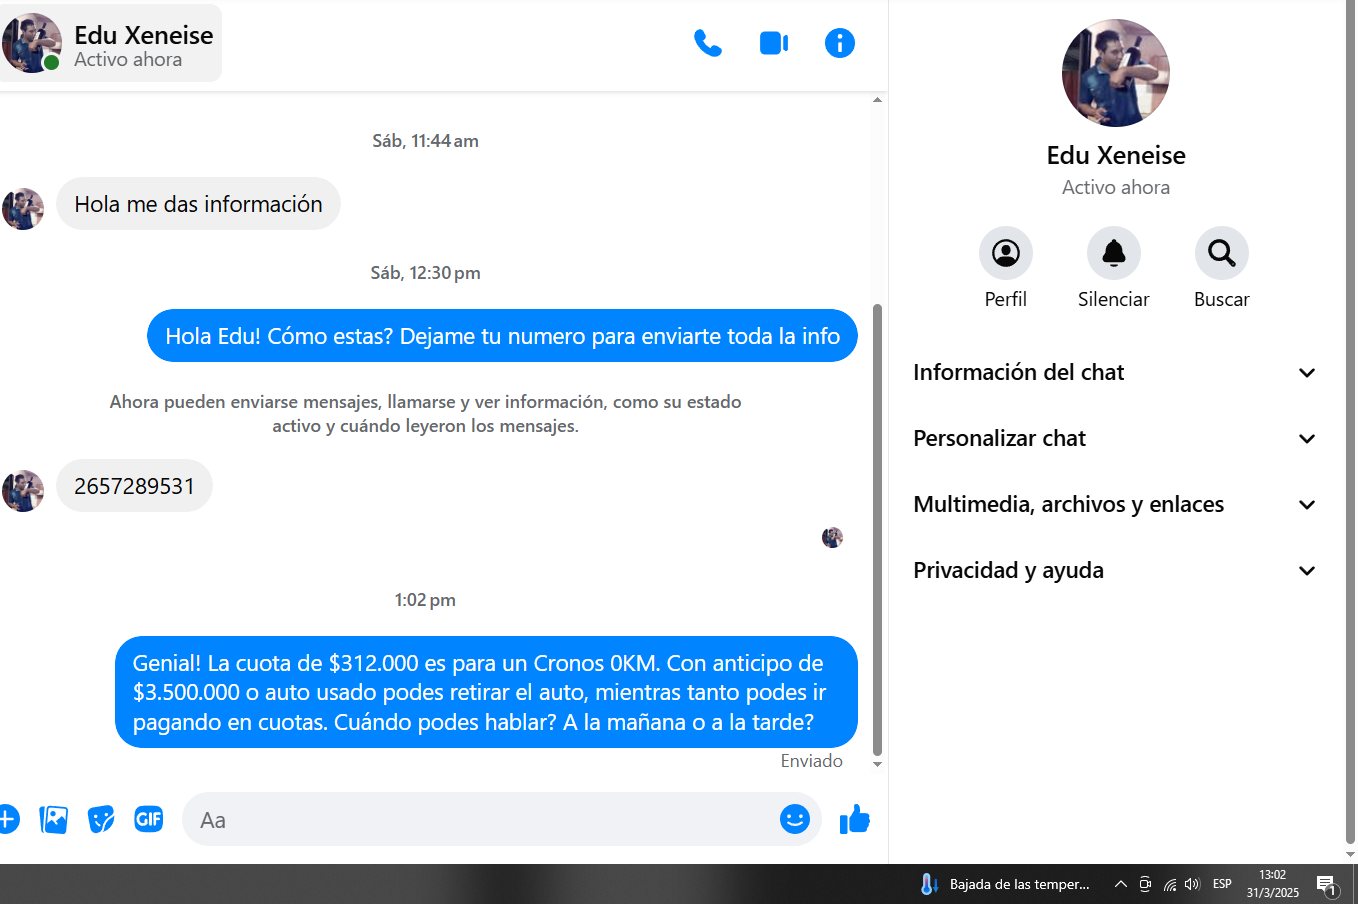
Task: Switch input language via ESP indicator
Action: pyautogui.click(x=1222, y=884)
